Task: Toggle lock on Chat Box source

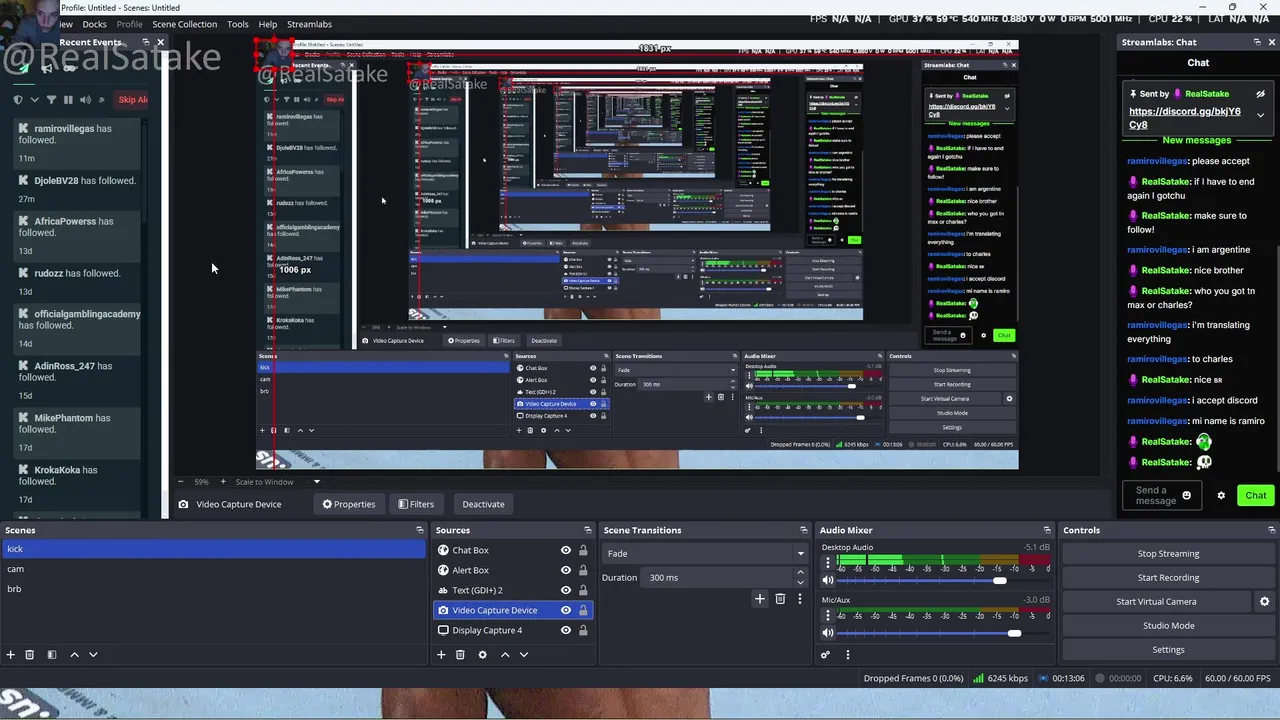Action: 583,550
